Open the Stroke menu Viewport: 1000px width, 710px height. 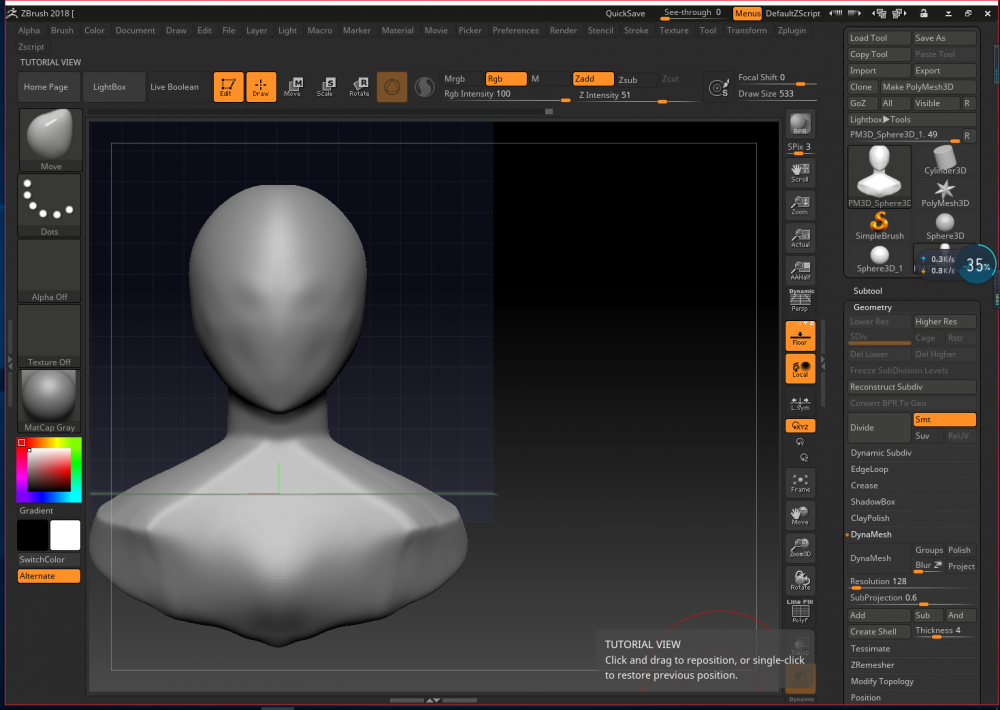[x=636, y=30]
